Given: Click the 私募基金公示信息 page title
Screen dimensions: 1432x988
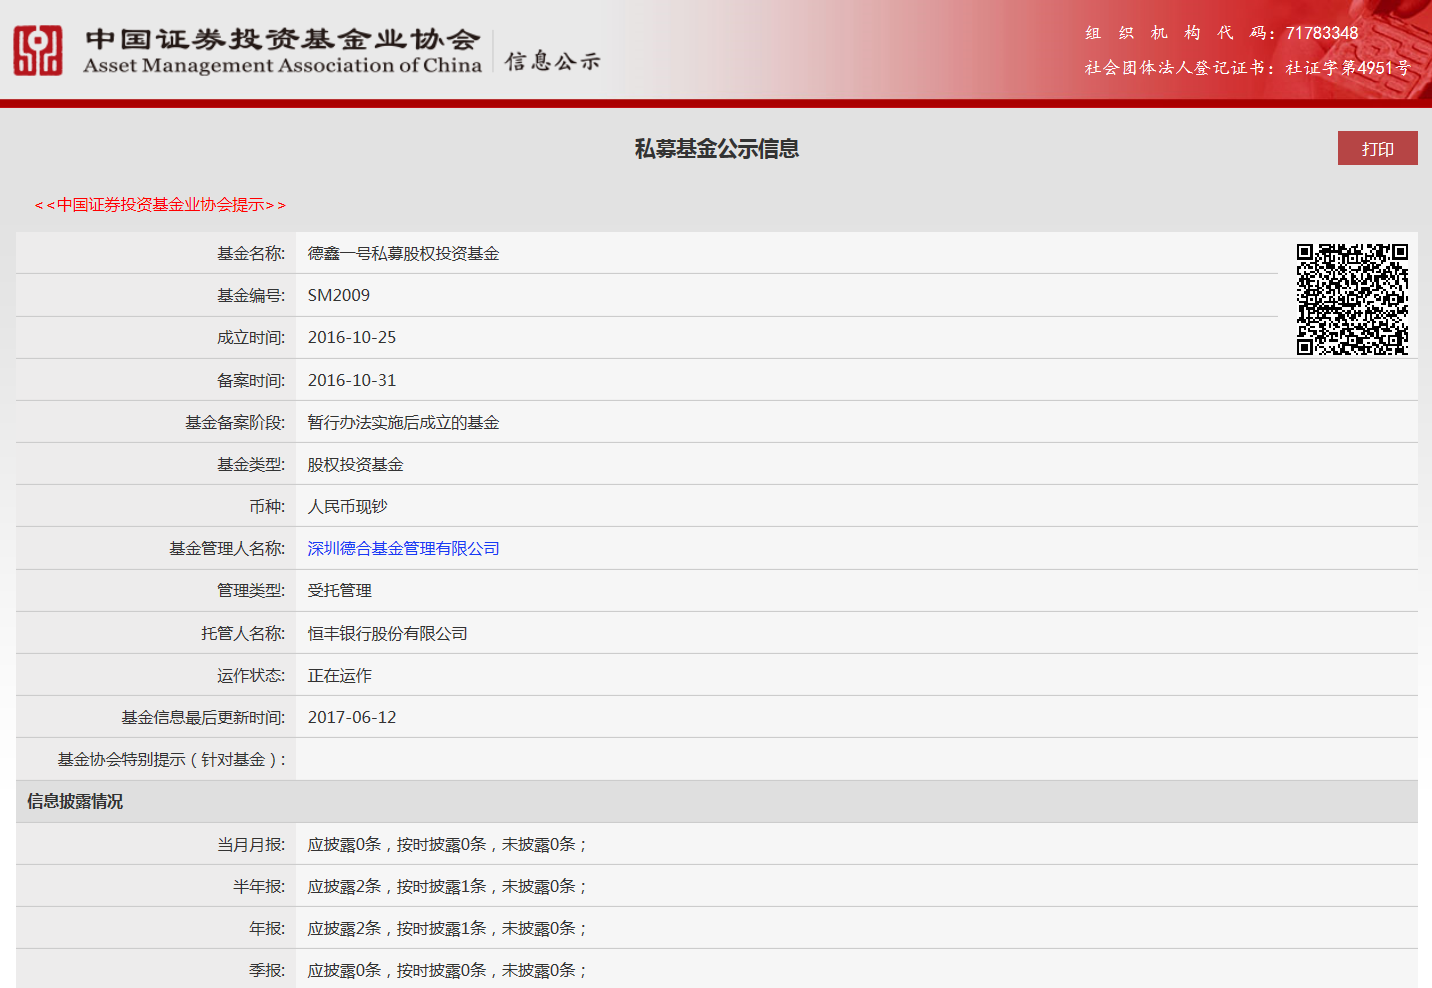Looking at the screenshot, I should tap(716, 149).
